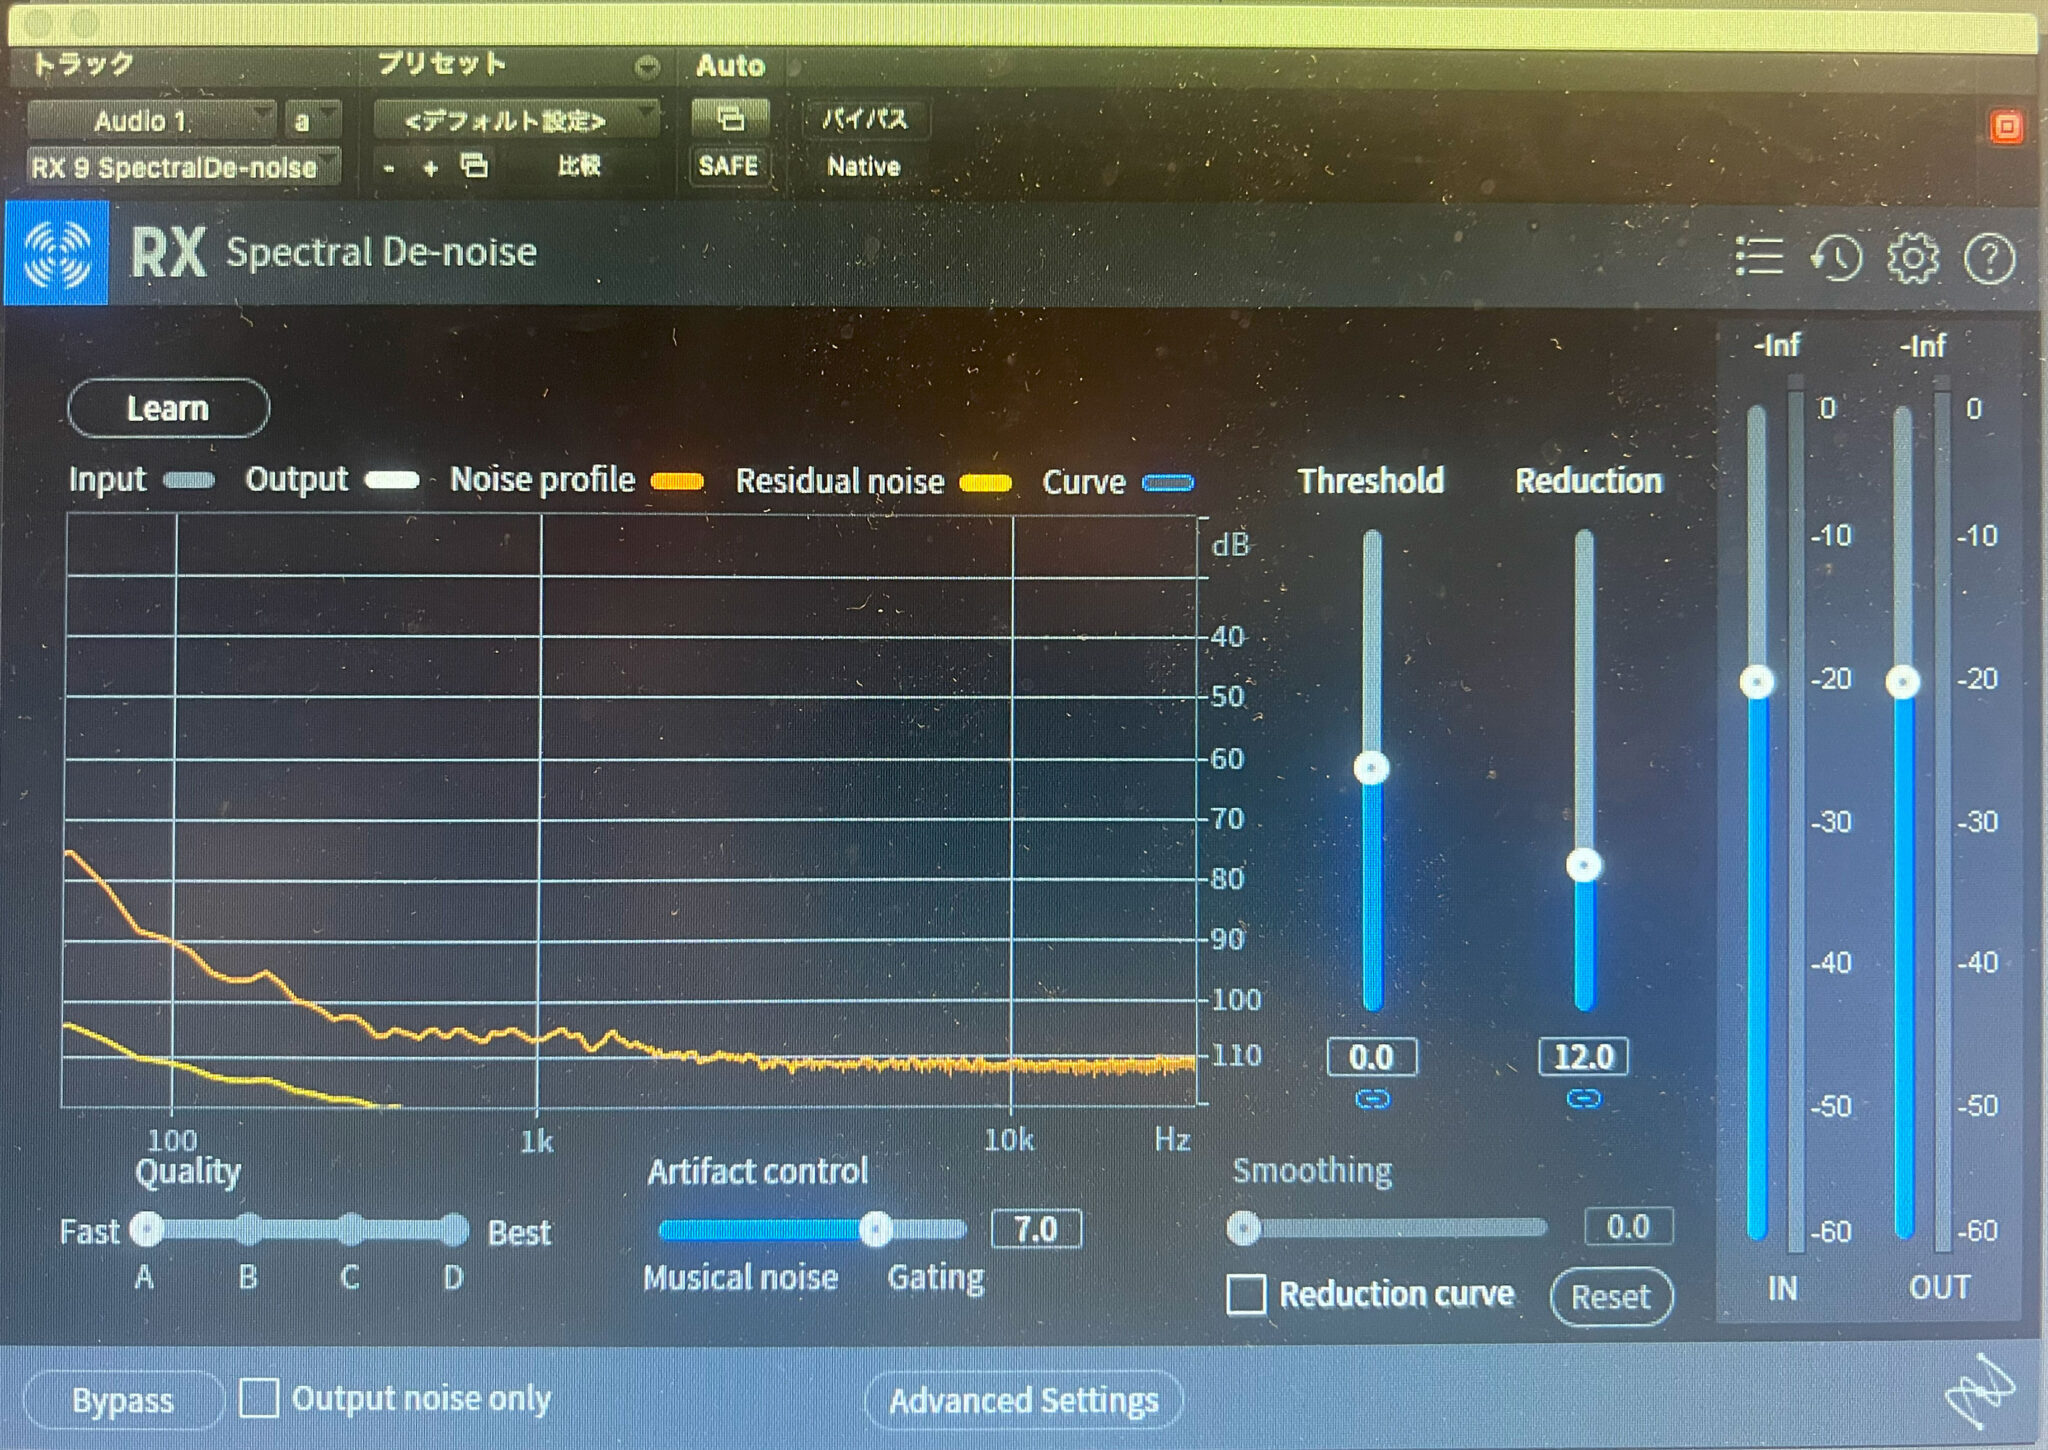Click the Threshold link icon
Image resolution: width=2048 pixels, height=1450 pixels.
tap(1372, 1099)
